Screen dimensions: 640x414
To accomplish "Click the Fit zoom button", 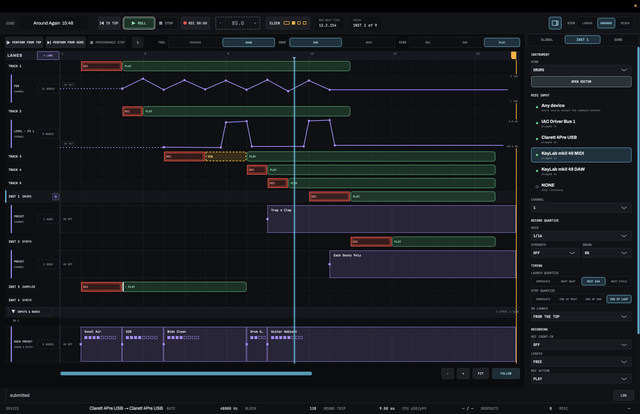I will coord(480,374).
